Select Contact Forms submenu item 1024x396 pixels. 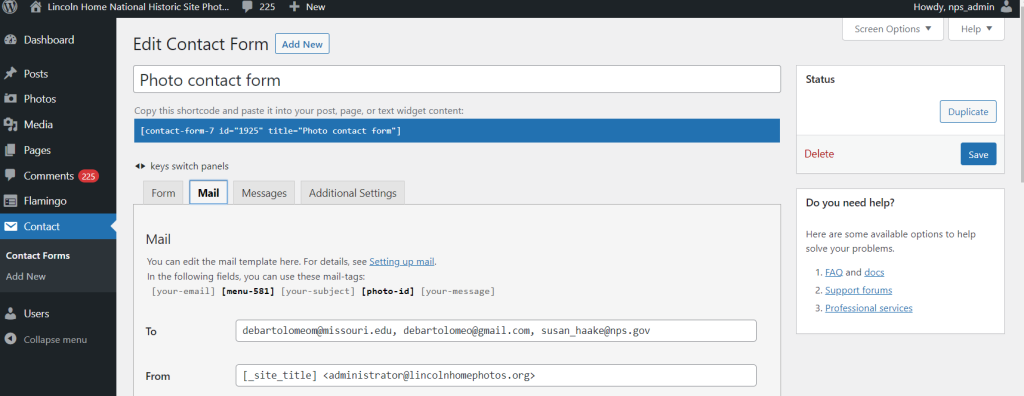coord(38,256)
